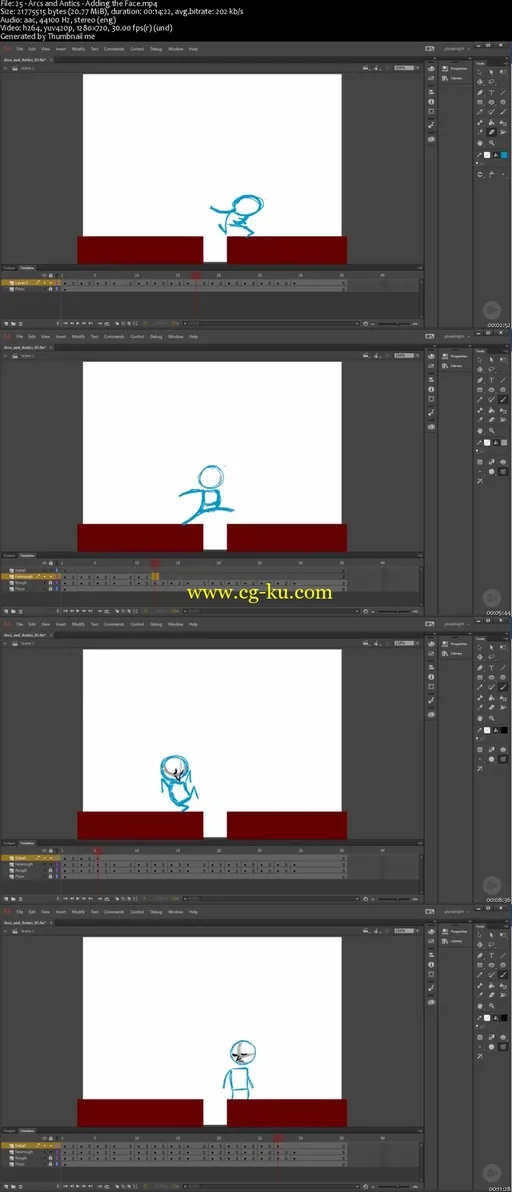Toggle visibility dot of Layer 2 in 00:02:52 frame
The width and height of the screenshot is (512, 1192).
click(44, 282)
